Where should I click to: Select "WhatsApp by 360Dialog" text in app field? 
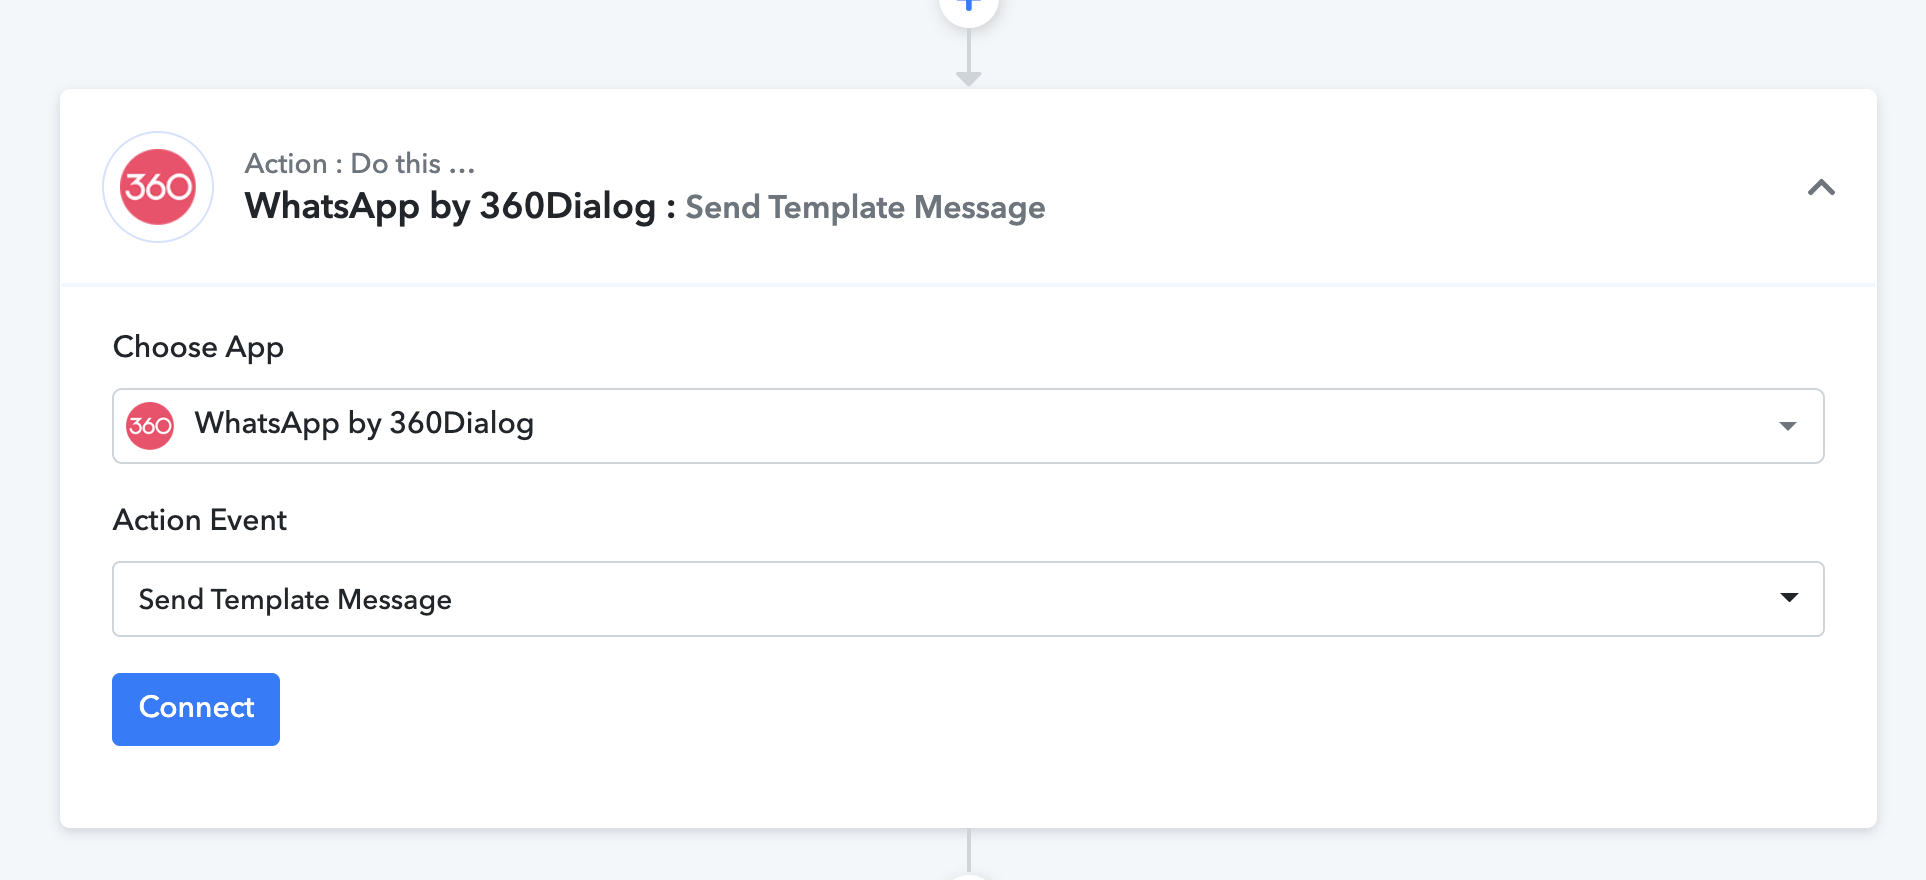click(364, 424)
